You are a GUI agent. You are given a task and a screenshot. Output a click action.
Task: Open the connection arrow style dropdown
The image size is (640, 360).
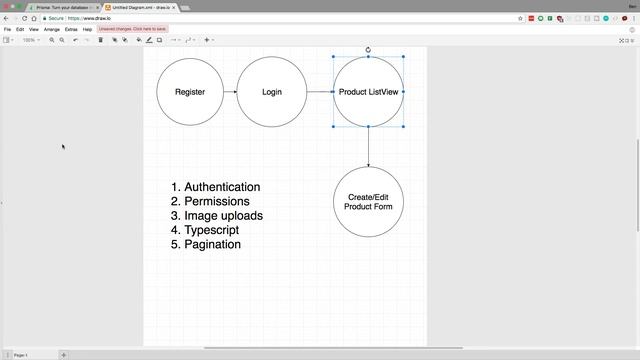coord(176,40)
